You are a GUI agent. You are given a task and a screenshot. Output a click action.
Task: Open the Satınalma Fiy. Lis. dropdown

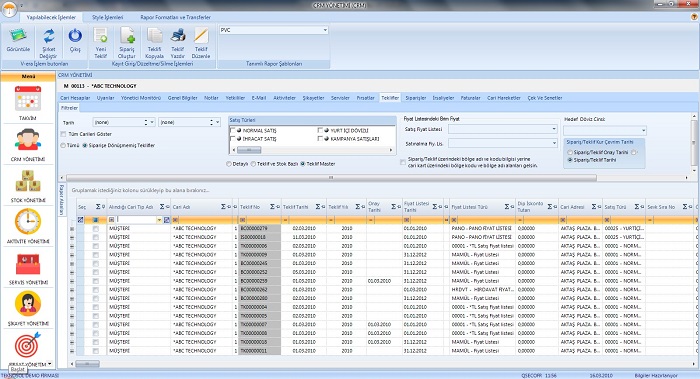(554, 143)
